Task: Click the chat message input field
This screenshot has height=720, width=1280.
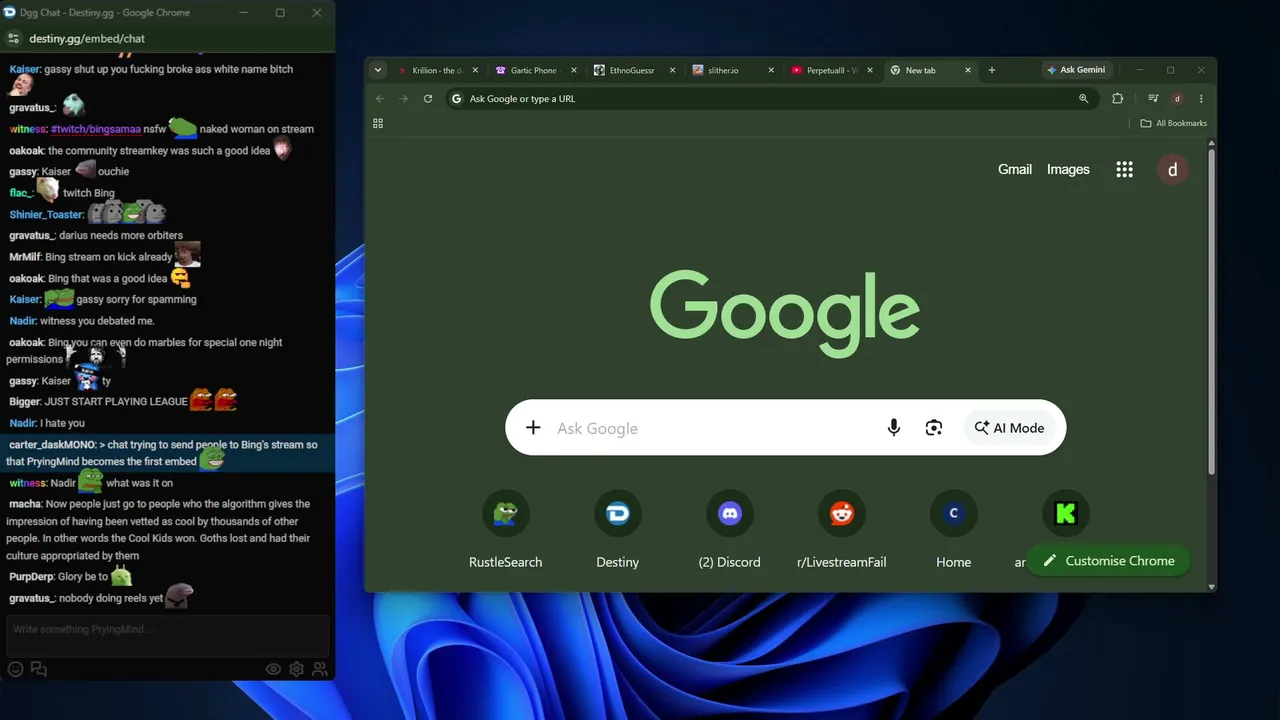Action: click(x=167, y=635)
